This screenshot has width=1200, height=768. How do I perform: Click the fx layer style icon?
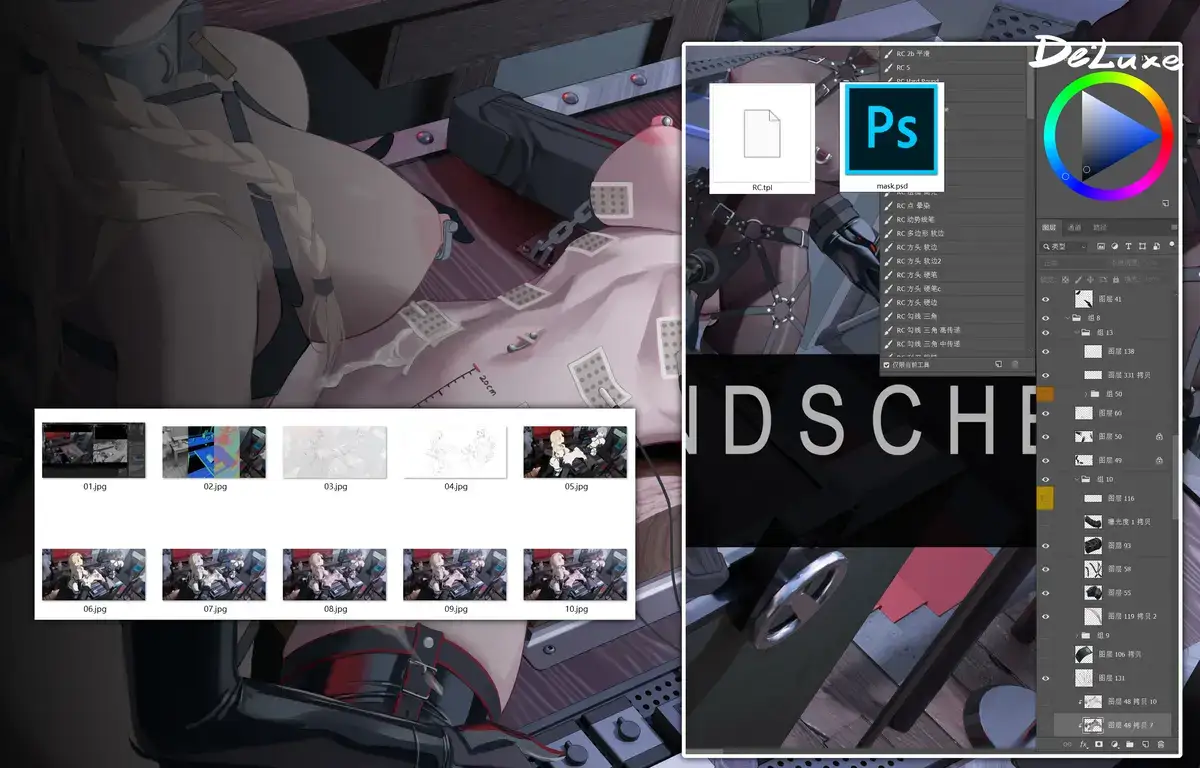(x=1083, y=745)
